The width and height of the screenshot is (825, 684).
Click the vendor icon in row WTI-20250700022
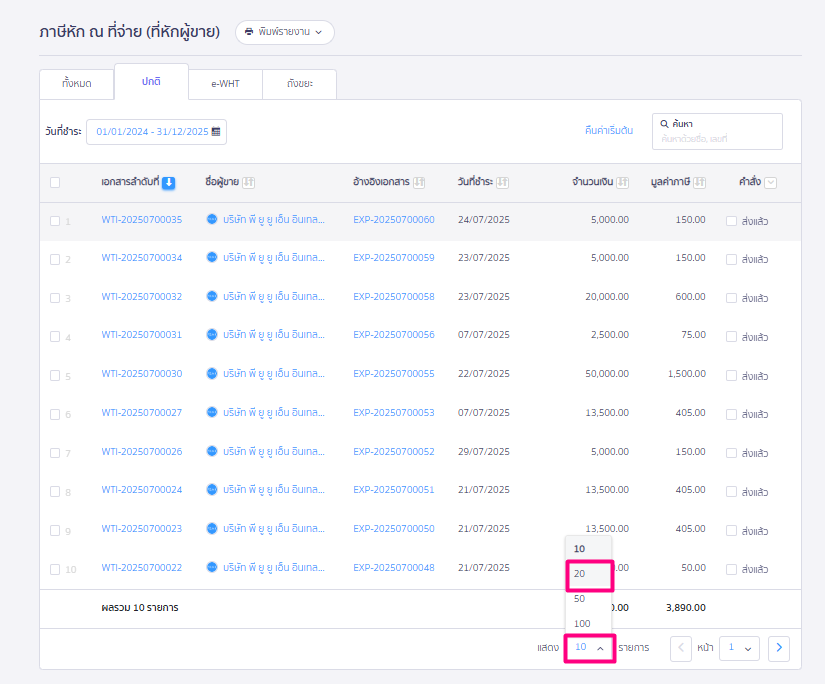coord(212,567)
